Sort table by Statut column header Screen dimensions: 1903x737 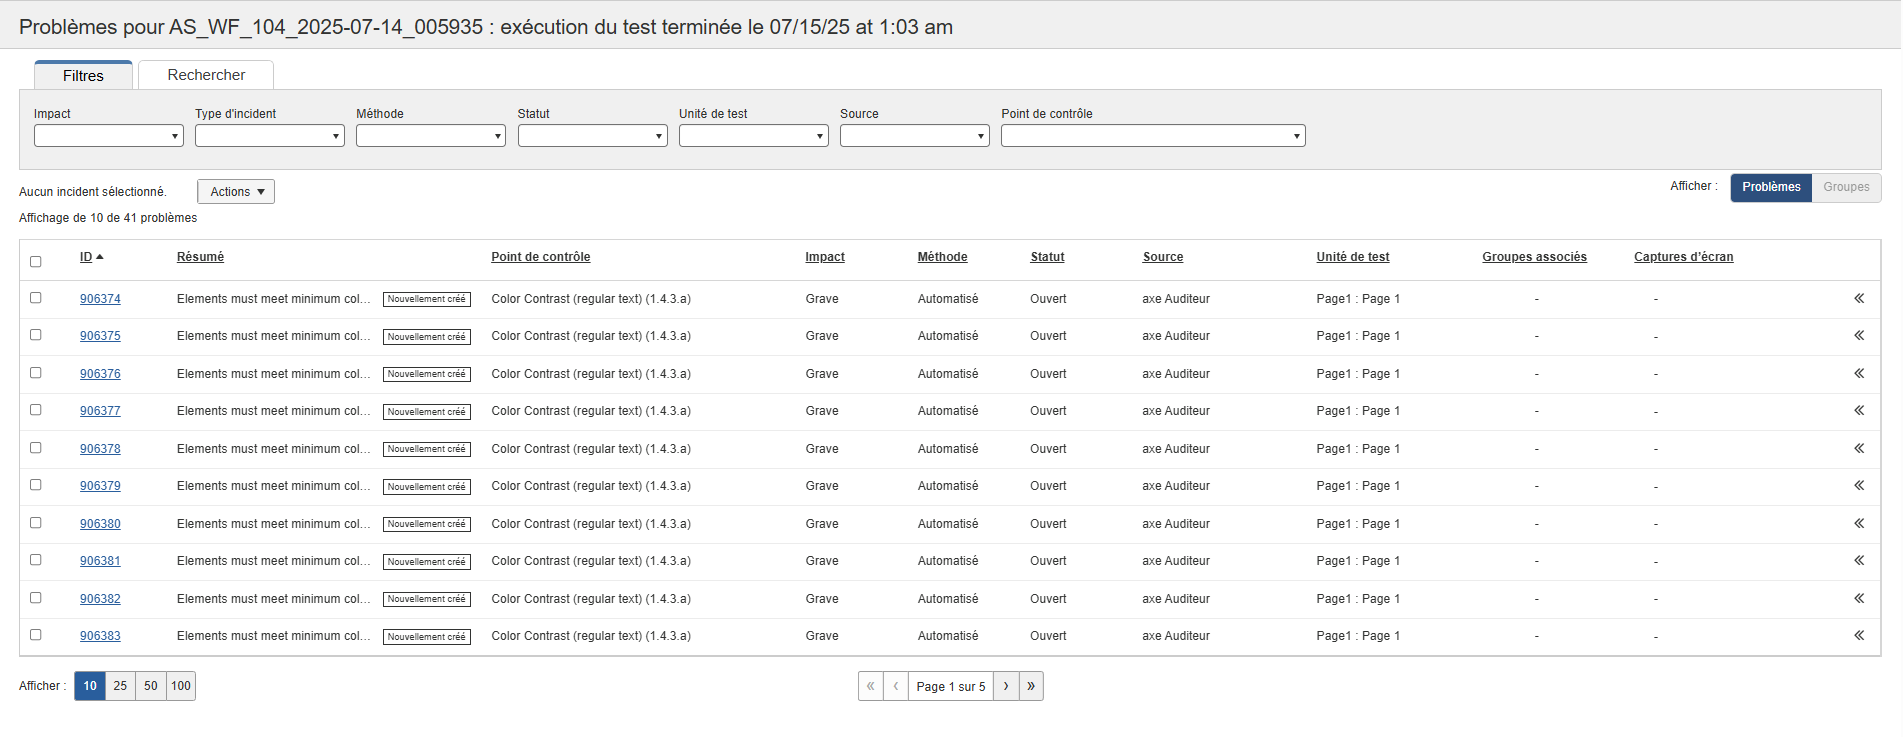[x=1047, y=257]
